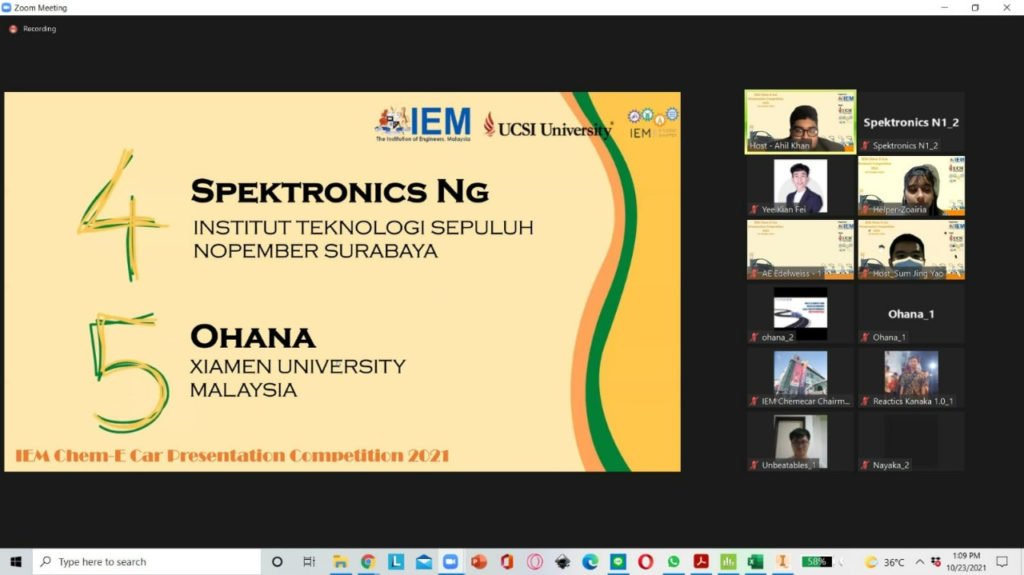Viewport: 1024px width, 575px height.
Task: Select Yee Kian Fei's video tile
Action: [800, 186]
